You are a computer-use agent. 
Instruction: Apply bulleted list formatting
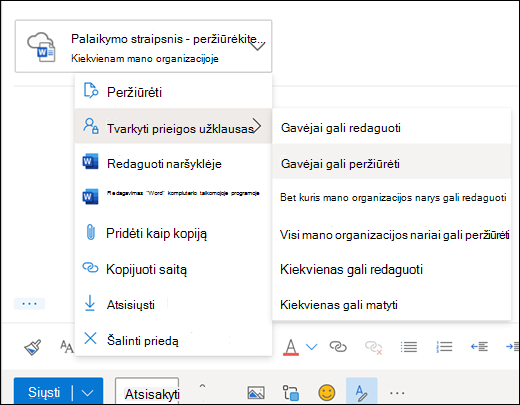coord(409,347)
